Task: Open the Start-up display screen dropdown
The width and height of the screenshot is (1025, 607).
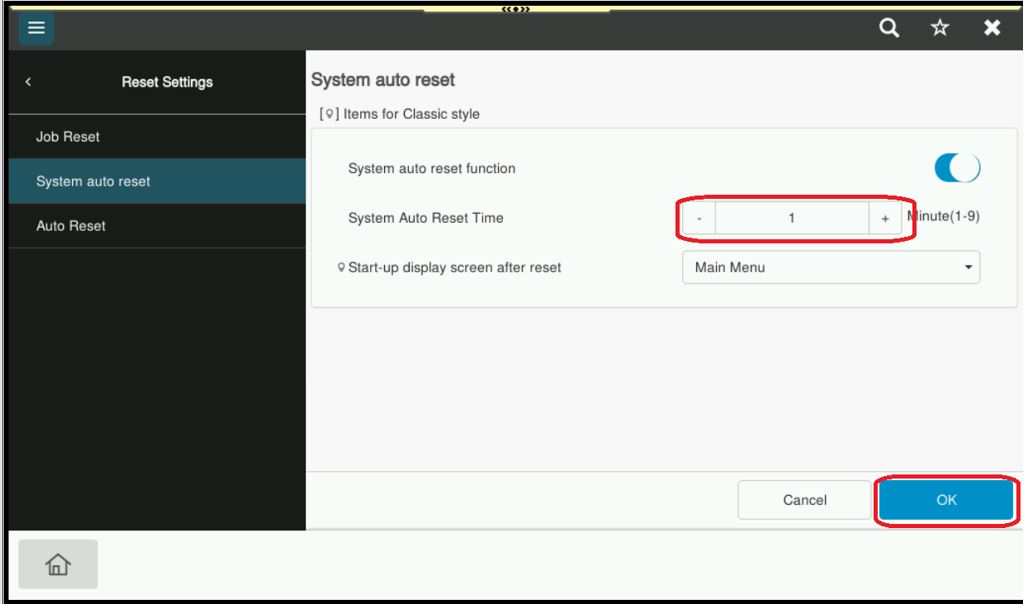Action: 830,267
